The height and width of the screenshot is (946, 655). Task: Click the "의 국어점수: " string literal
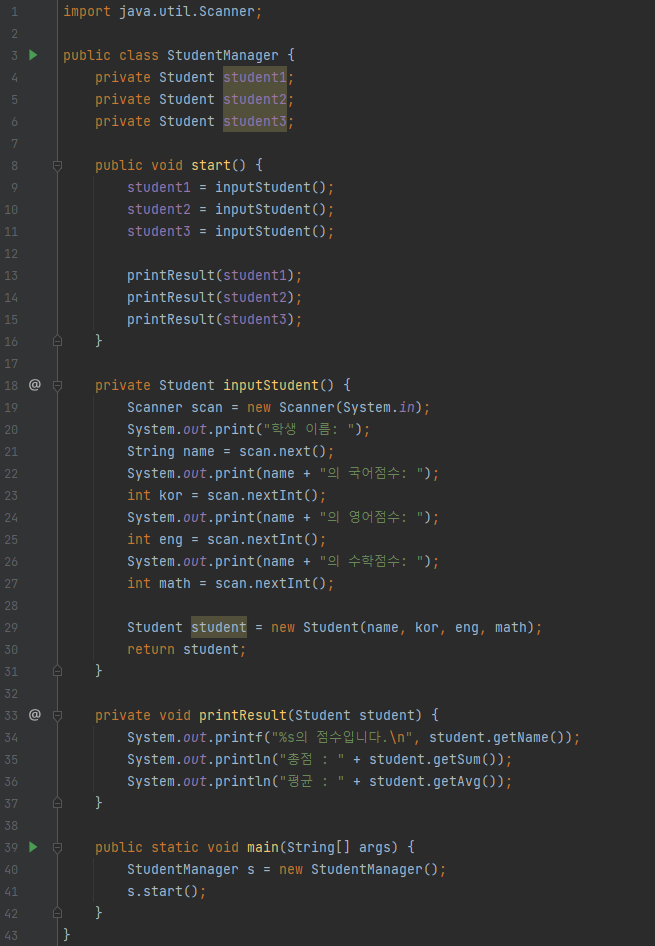point(371,474)
